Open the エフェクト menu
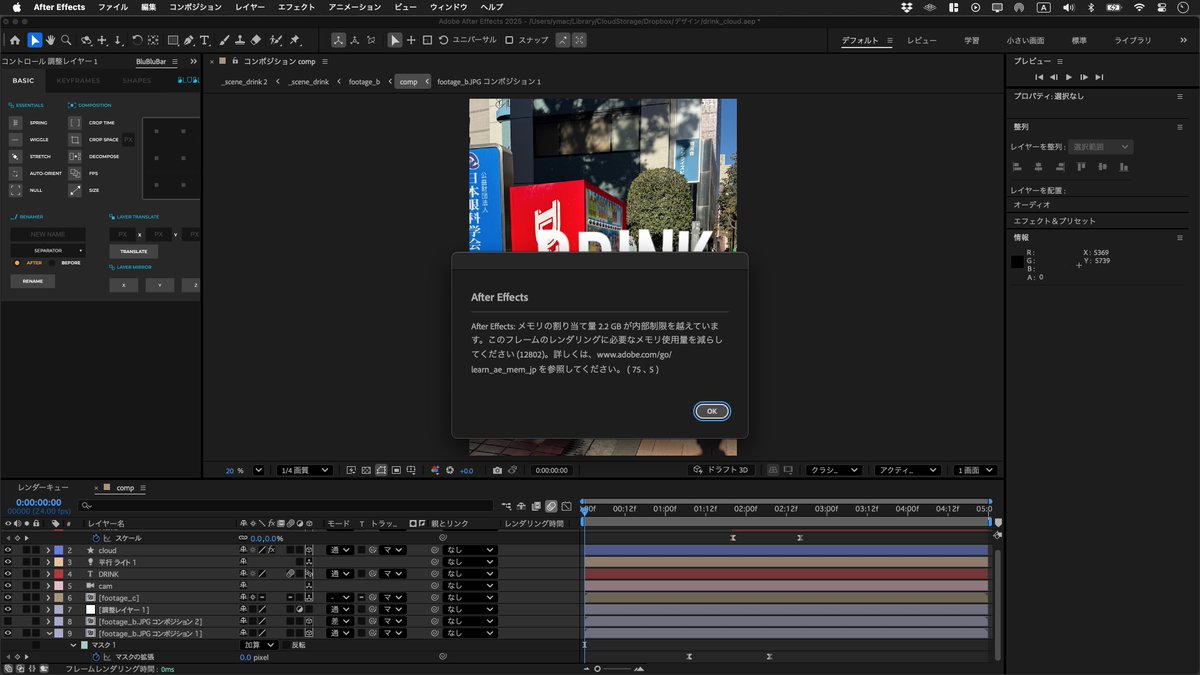 pos(296,7)
